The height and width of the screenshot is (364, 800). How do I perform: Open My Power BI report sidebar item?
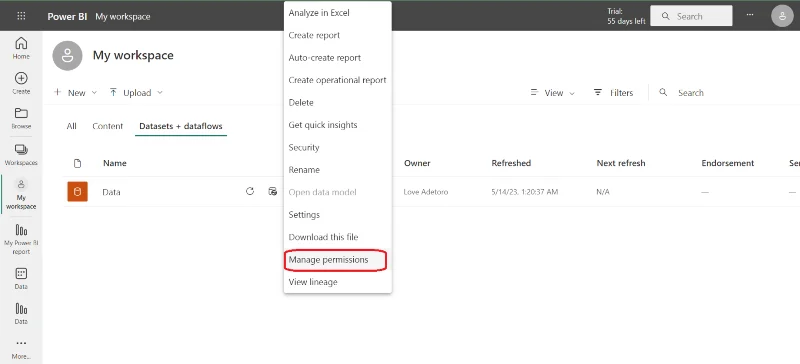(21, 239)
